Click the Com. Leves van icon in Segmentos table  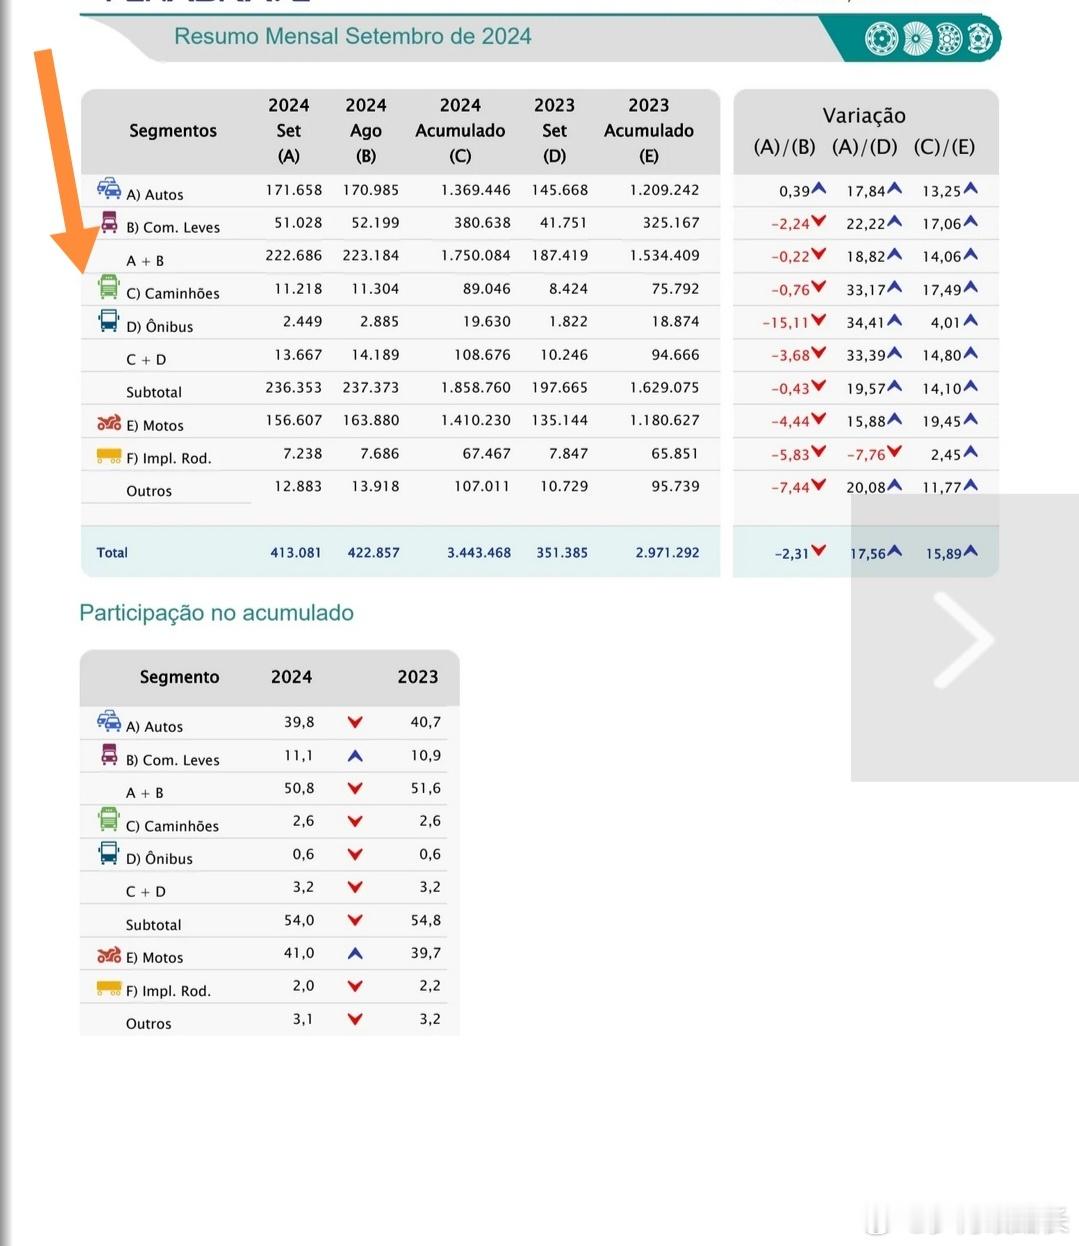click(x=109, y=221)
